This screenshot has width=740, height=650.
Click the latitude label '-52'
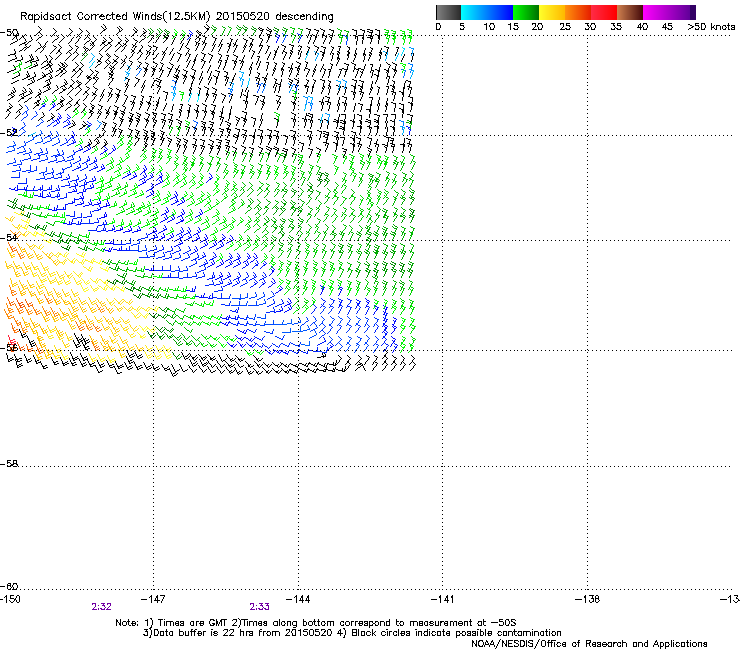9,133
